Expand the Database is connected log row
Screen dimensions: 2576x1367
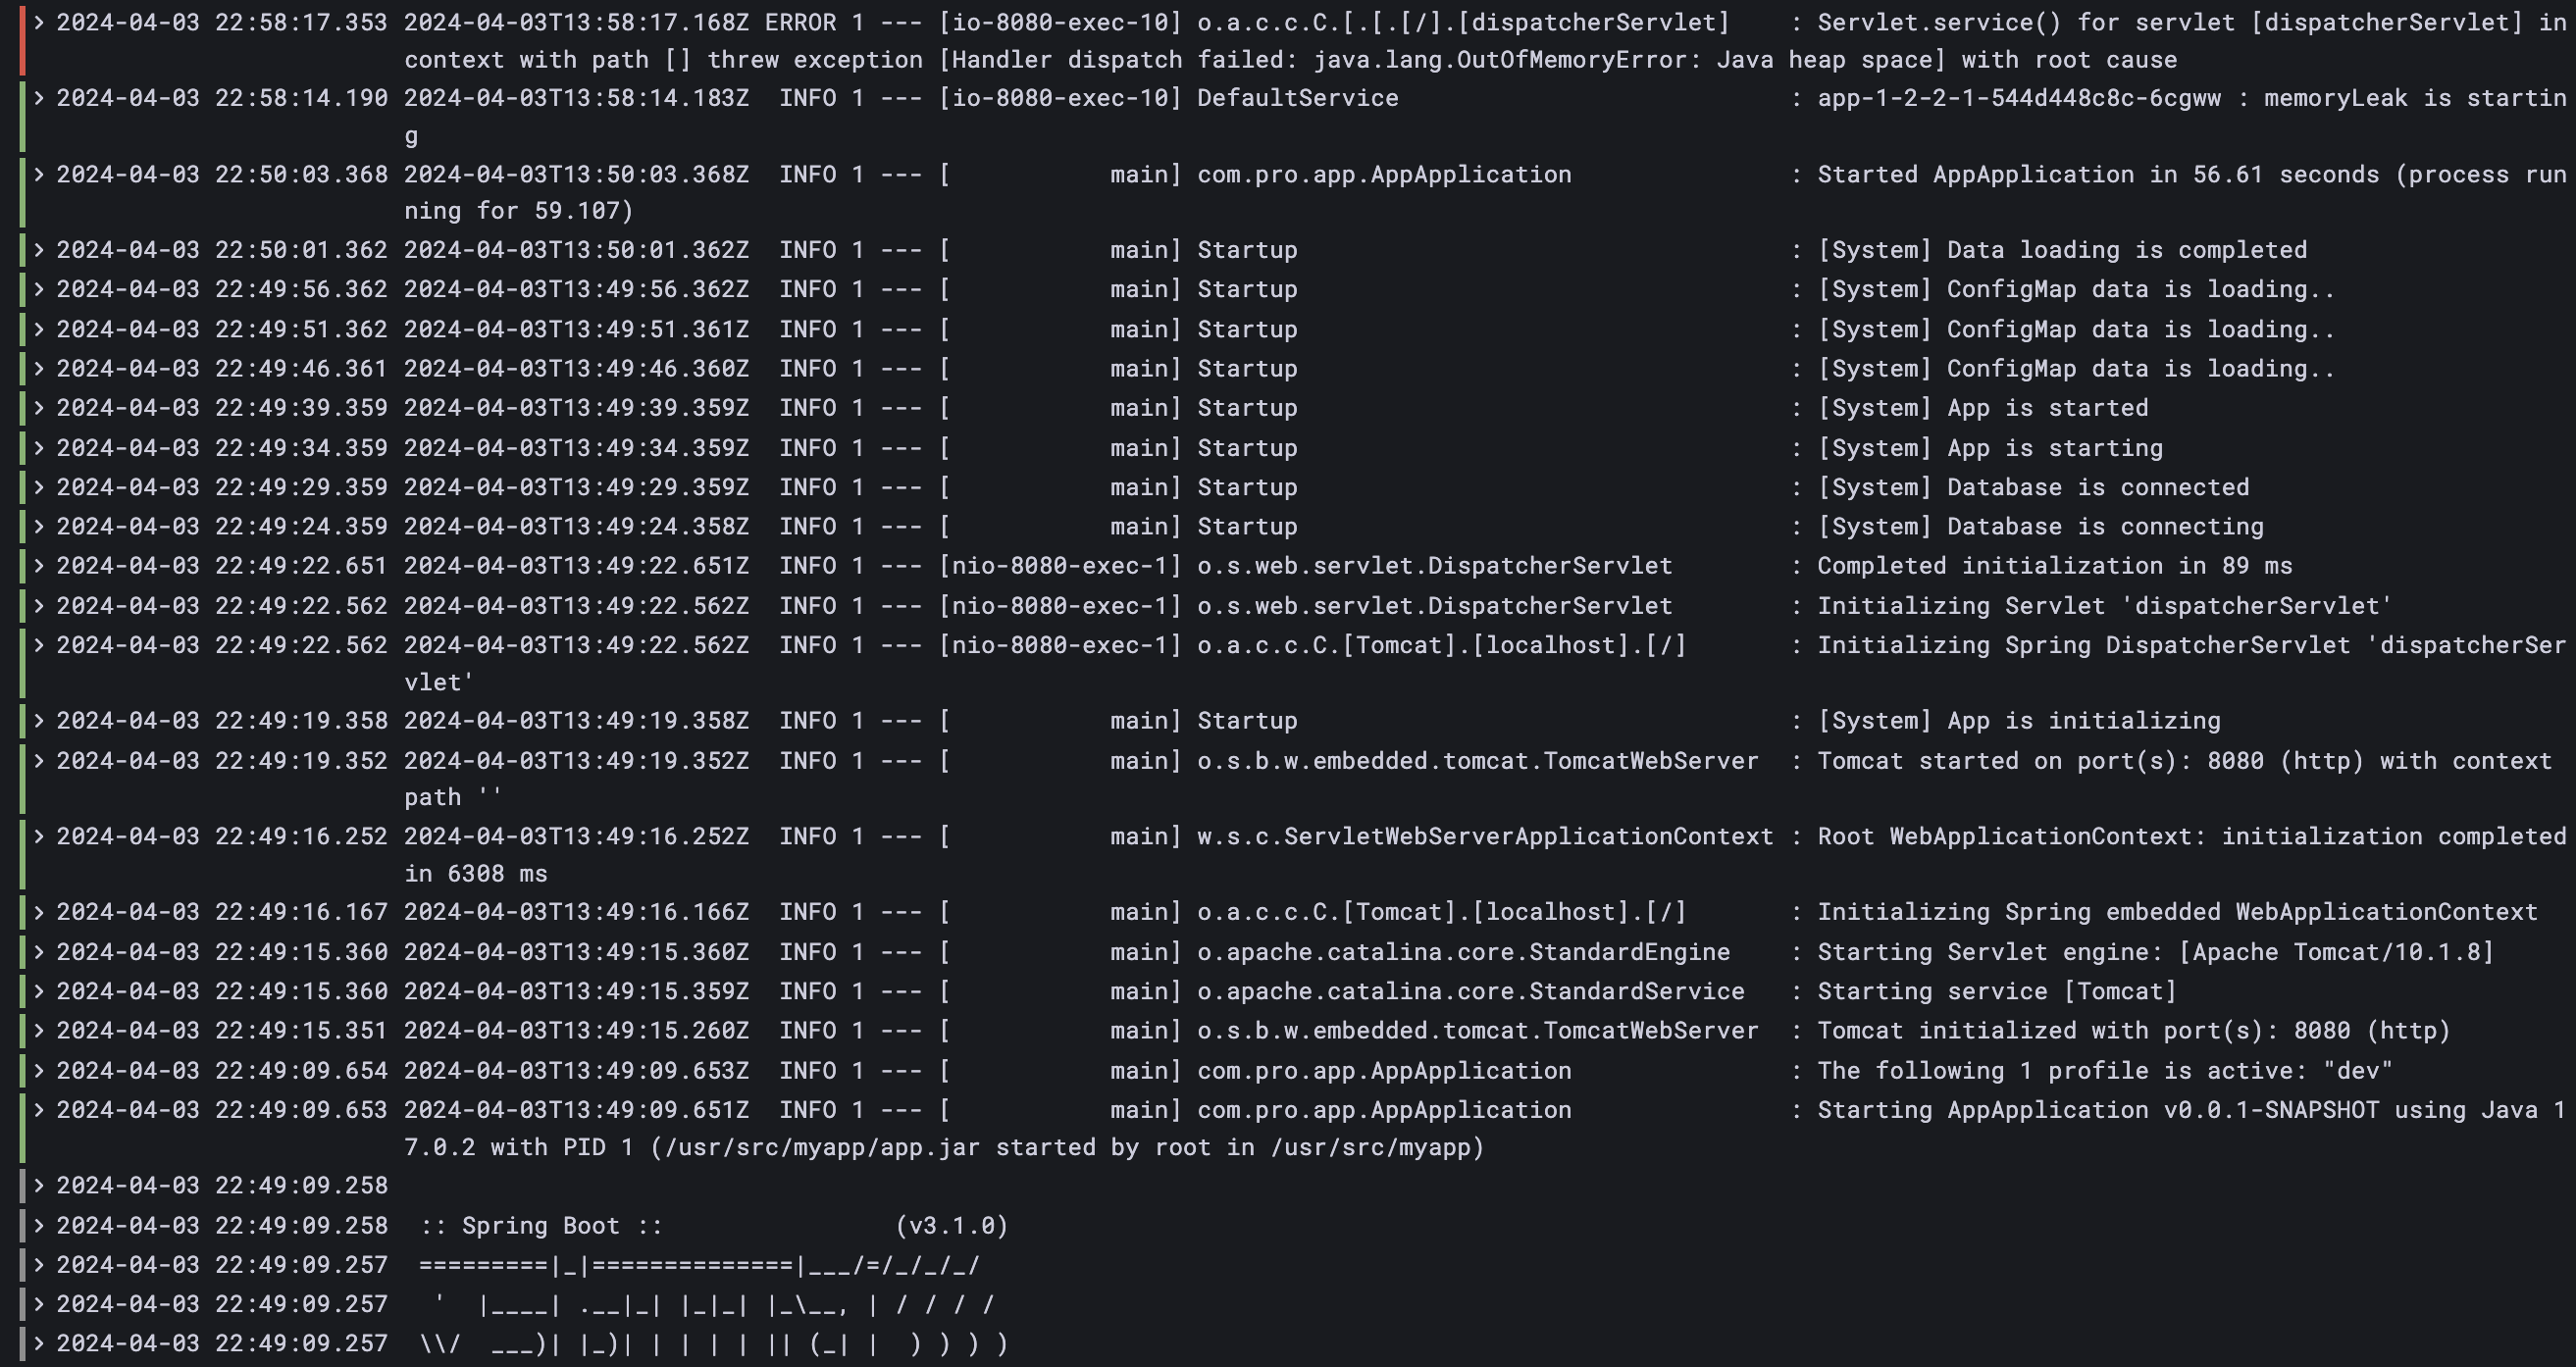tap(39, 487)
